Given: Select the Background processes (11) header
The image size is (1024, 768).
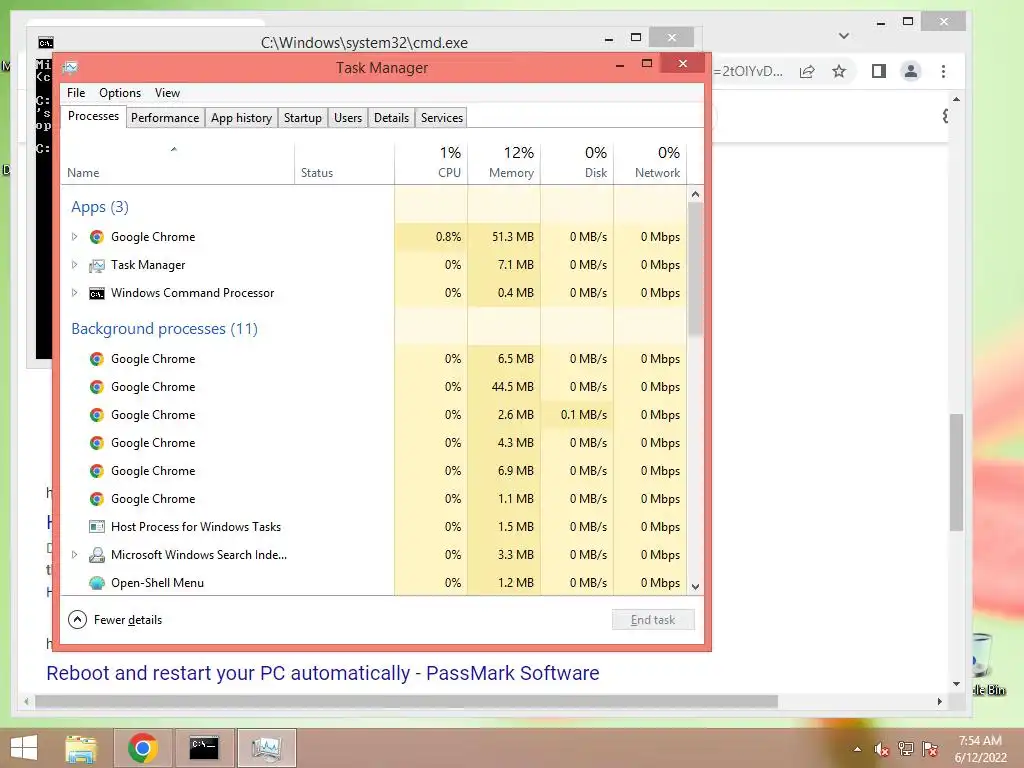Looking at the screenshot, I should [165, 328].
